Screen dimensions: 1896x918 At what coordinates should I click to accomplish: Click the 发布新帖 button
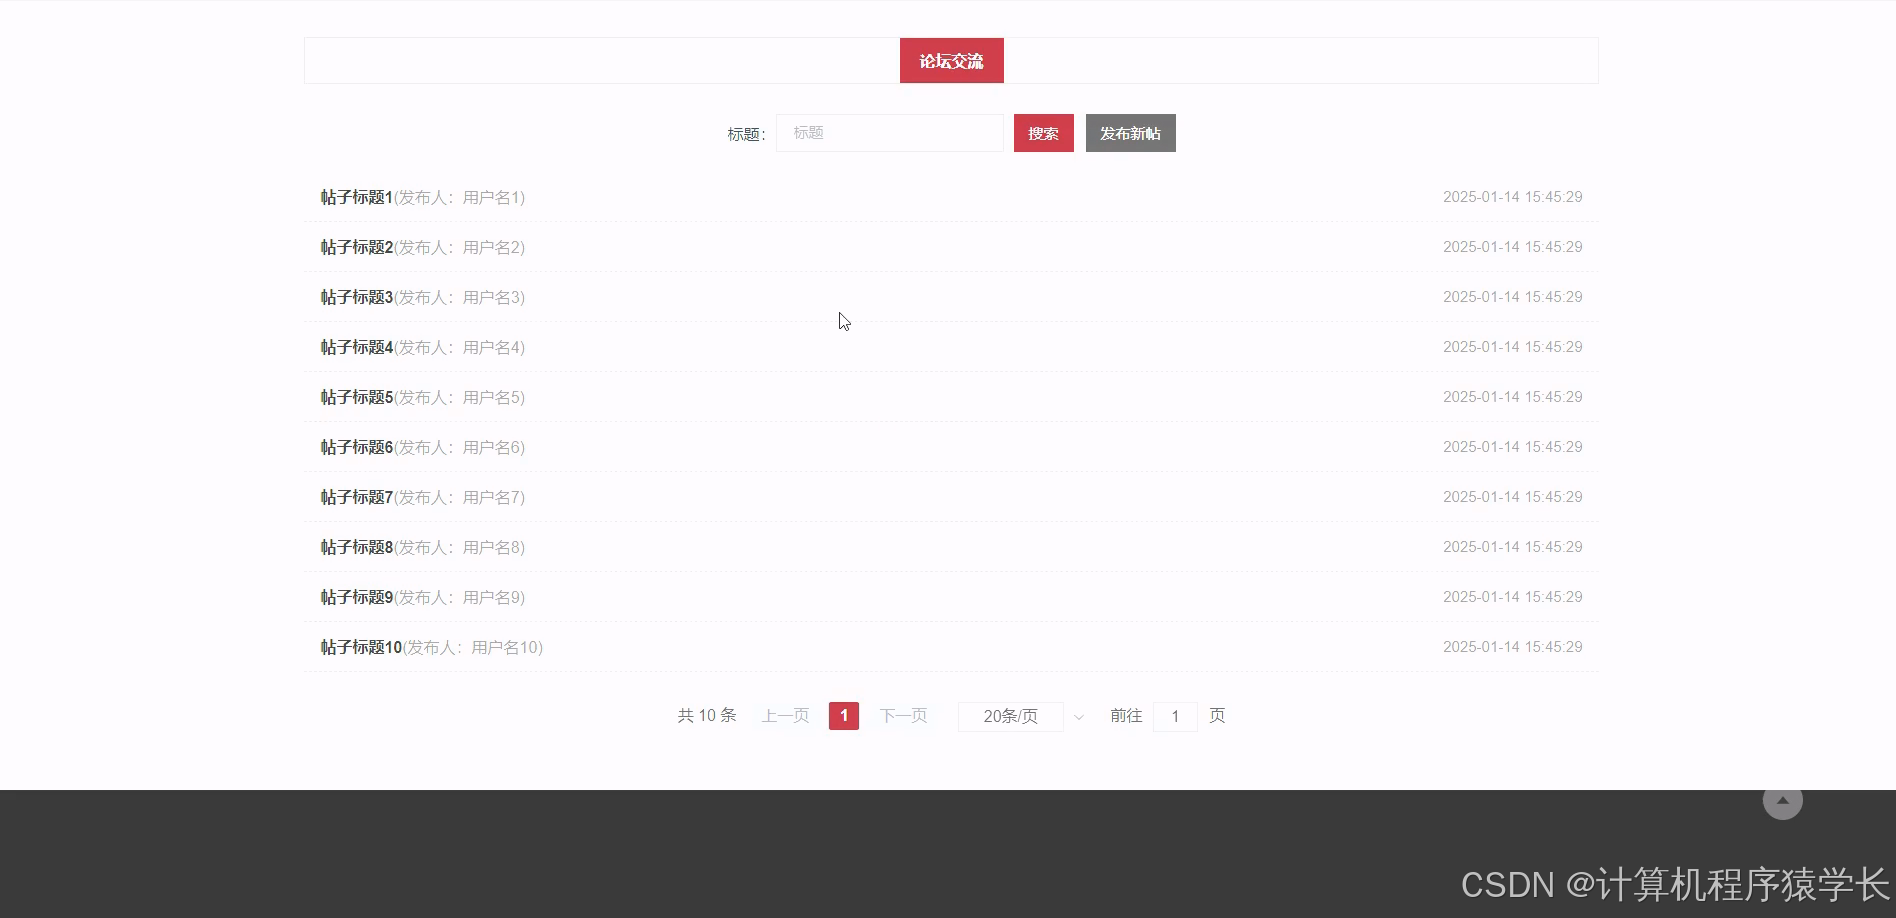[x=1130, y=132]
